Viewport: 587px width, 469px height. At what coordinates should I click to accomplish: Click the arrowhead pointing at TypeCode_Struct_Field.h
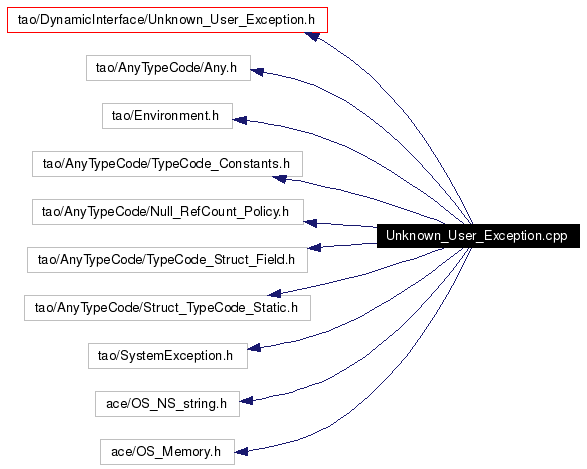tap(314, 247)
